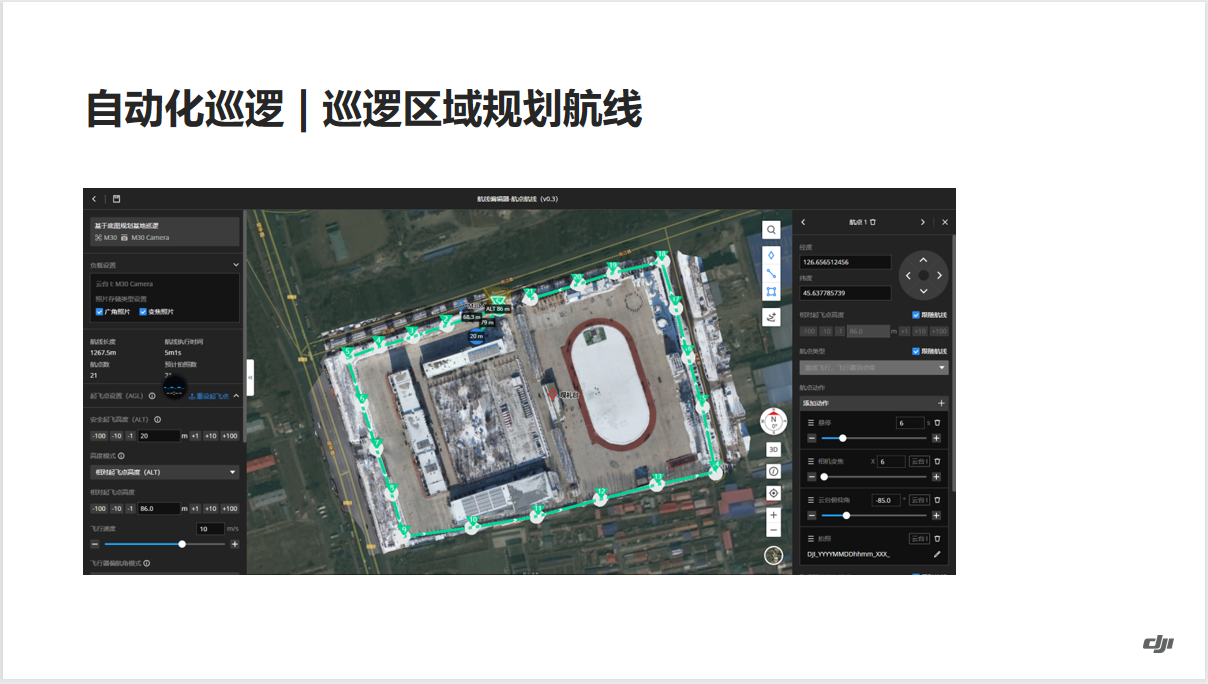Collapse the 起飞点设置 section chevron
This screenshot has width=1208, height=684.
(236, 396)
